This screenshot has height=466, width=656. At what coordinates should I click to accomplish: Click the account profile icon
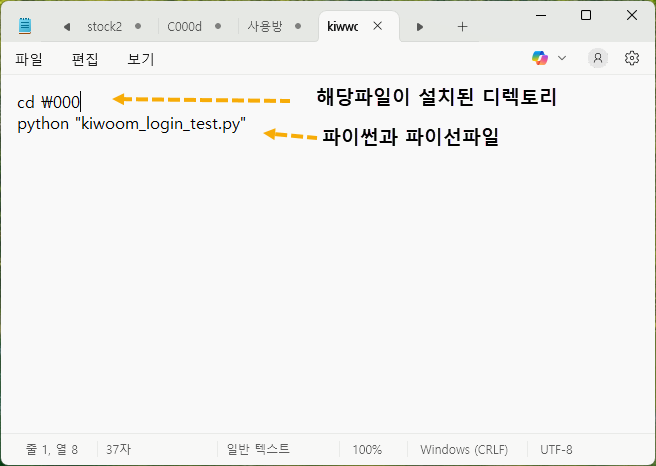click(598, 58)
